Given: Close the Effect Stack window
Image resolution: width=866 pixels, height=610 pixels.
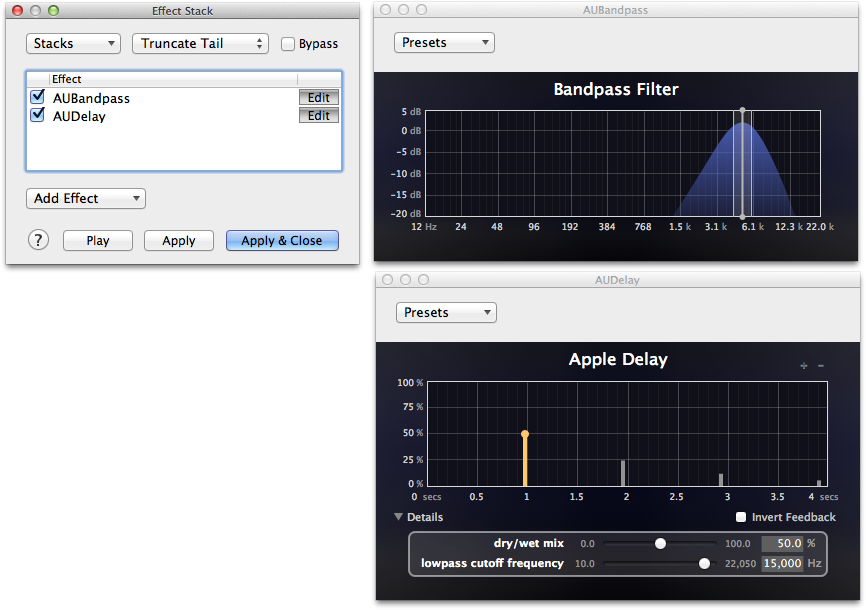Looking at the screenshot, I should 18,10.
